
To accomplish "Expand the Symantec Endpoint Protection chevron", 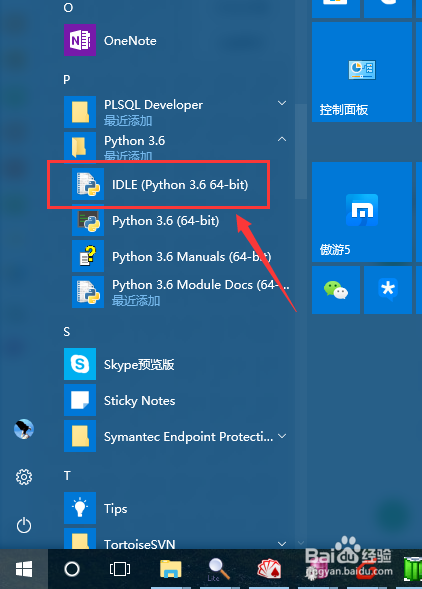I will [282, 436].
